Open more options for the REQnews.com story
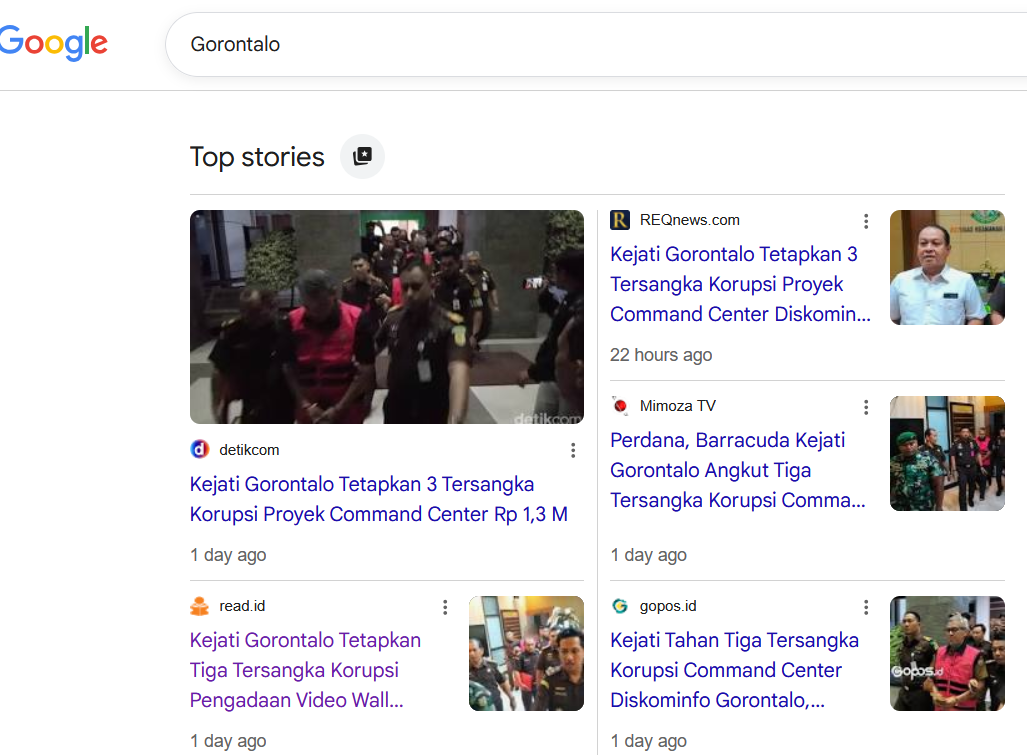This screenshot has width=1027, height=755. [x=866, y=221]
